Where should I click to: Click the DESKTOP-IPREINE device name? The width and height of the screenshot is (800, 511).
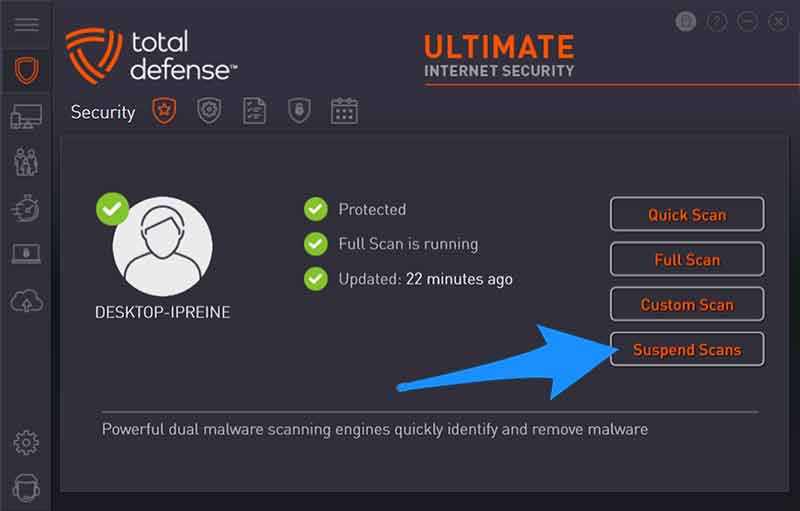point(163,312)
